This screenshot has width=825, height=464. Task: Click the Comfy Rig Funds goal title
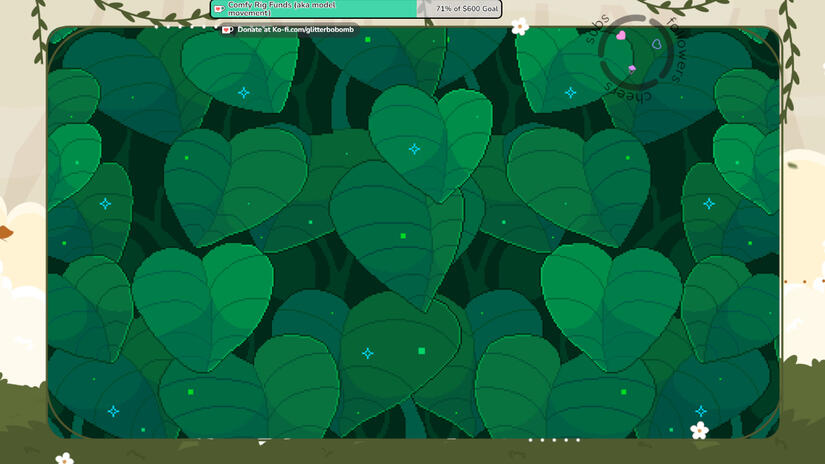coord(270,9)
